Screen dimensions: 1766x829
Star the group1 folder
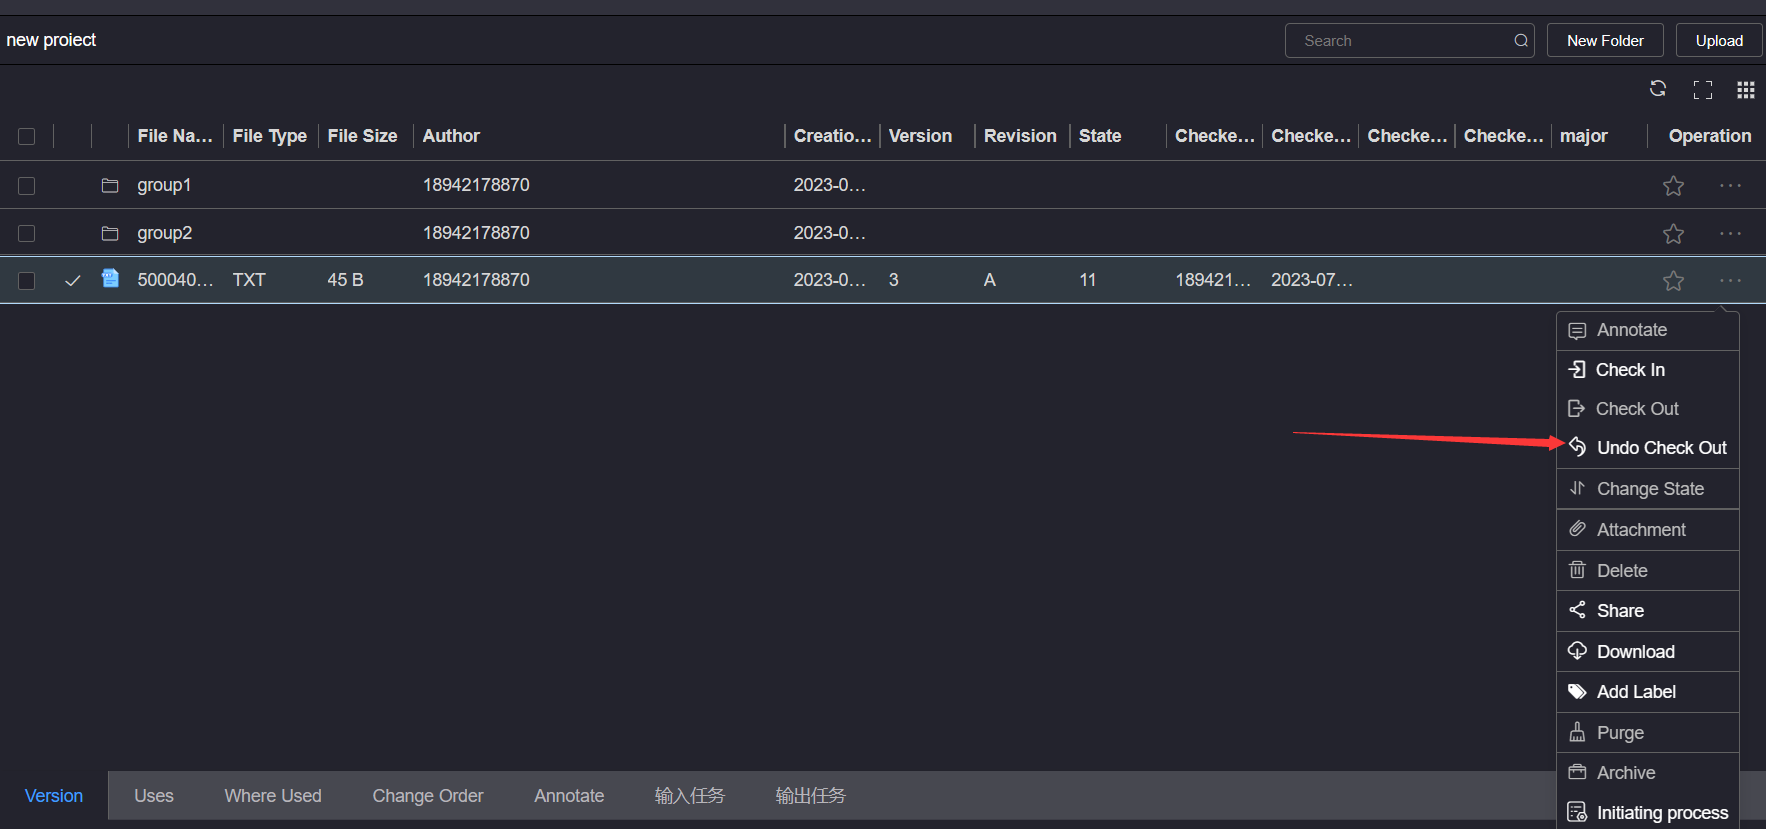[x=1673, y=186]
